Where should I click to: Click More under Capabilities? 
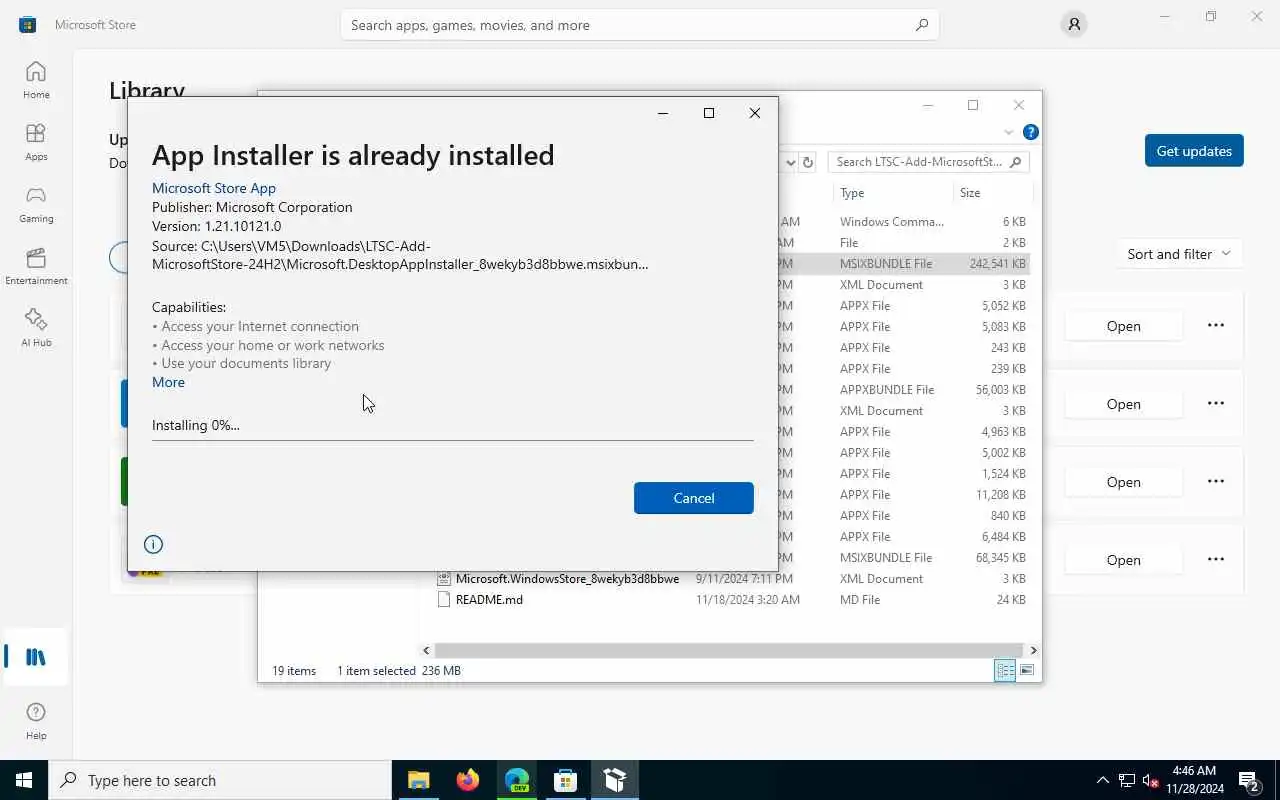[x=168, y=382]
